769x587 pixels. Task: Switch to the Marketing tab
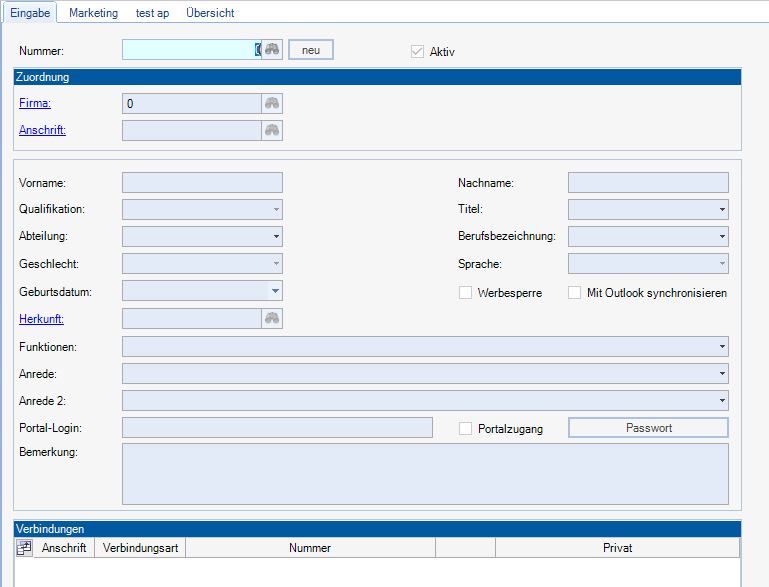[x=93, y=13]
